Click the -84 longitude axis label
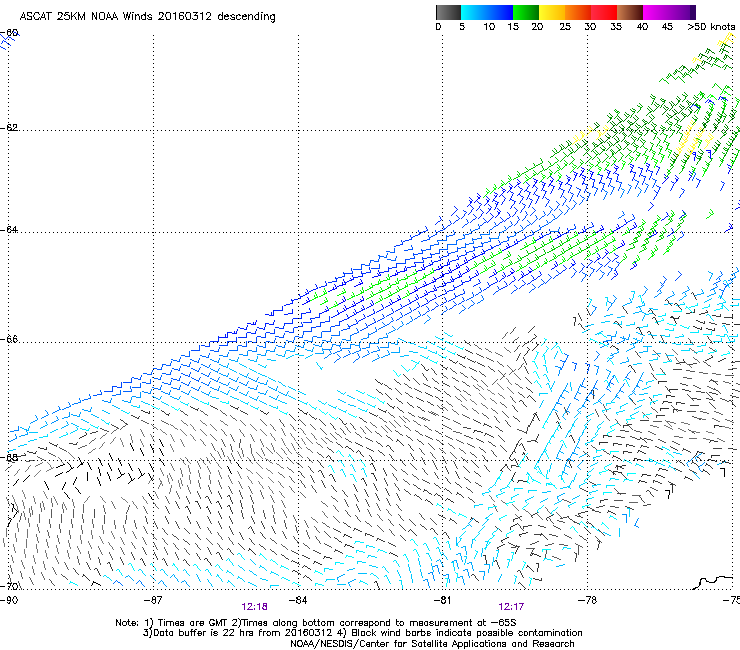 click(298, 600)
